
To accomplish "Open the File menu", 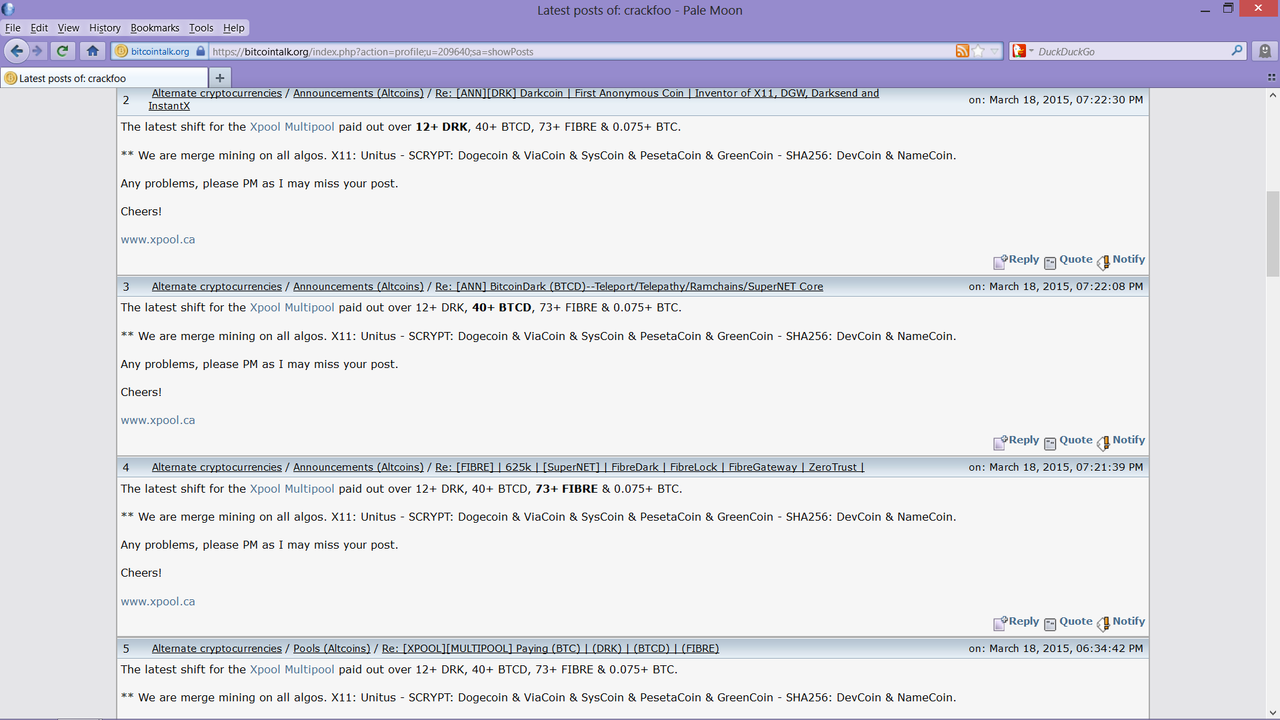I will pos(12,28).
